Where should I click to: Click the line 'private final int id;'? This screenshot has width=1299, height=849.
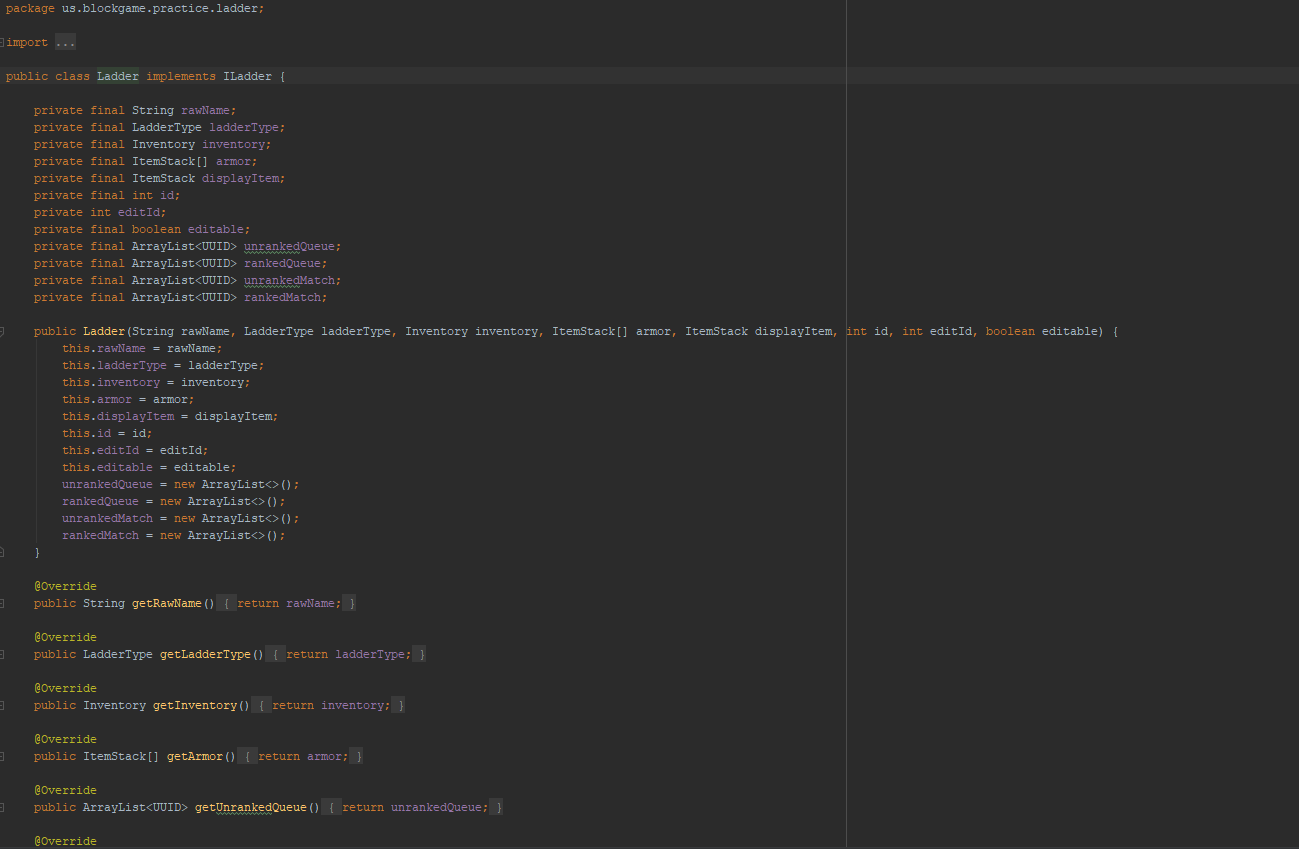point(107,195)
